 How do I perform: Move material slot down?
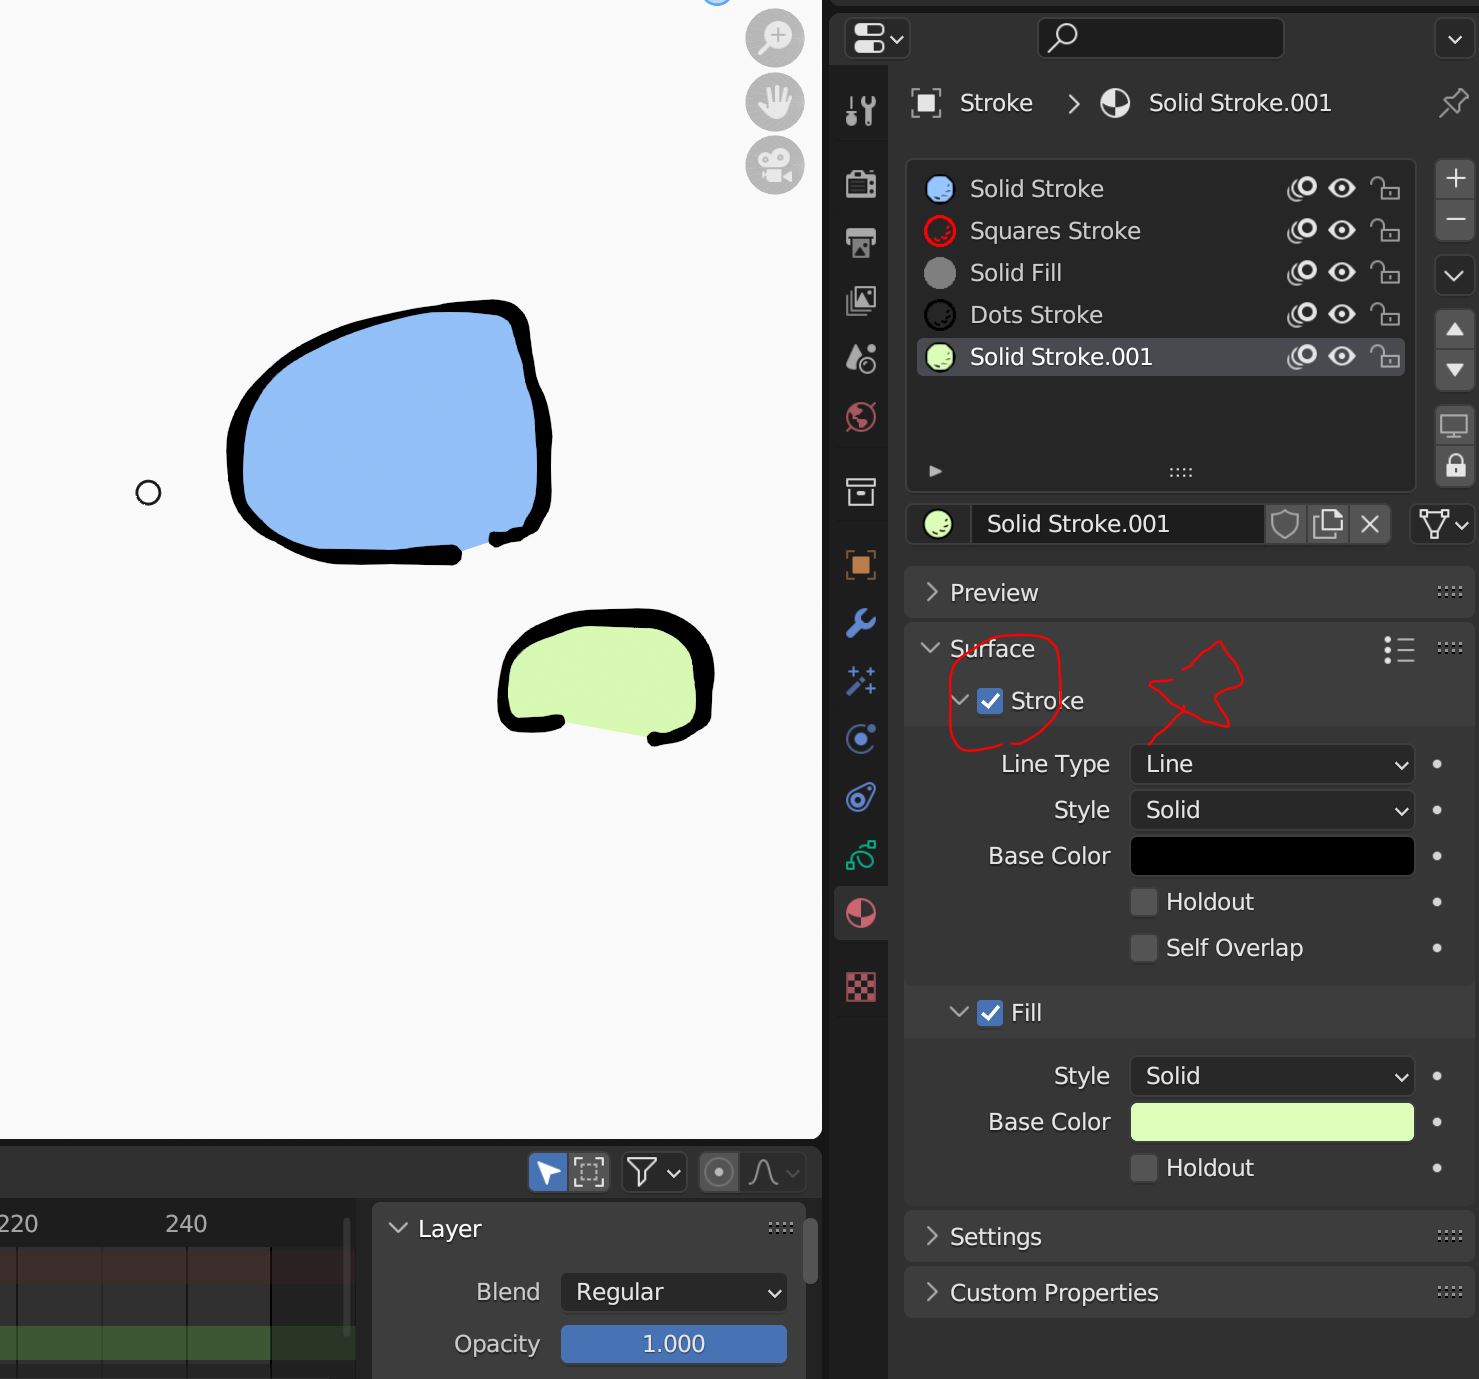tap(1455, 369)
